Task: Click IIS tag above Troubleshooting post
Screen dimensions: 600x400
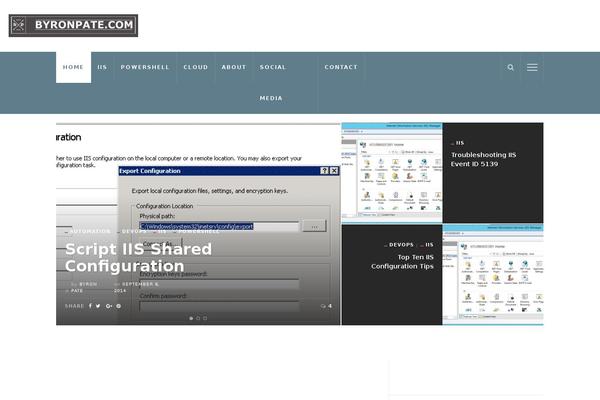Action: (458, 143)
